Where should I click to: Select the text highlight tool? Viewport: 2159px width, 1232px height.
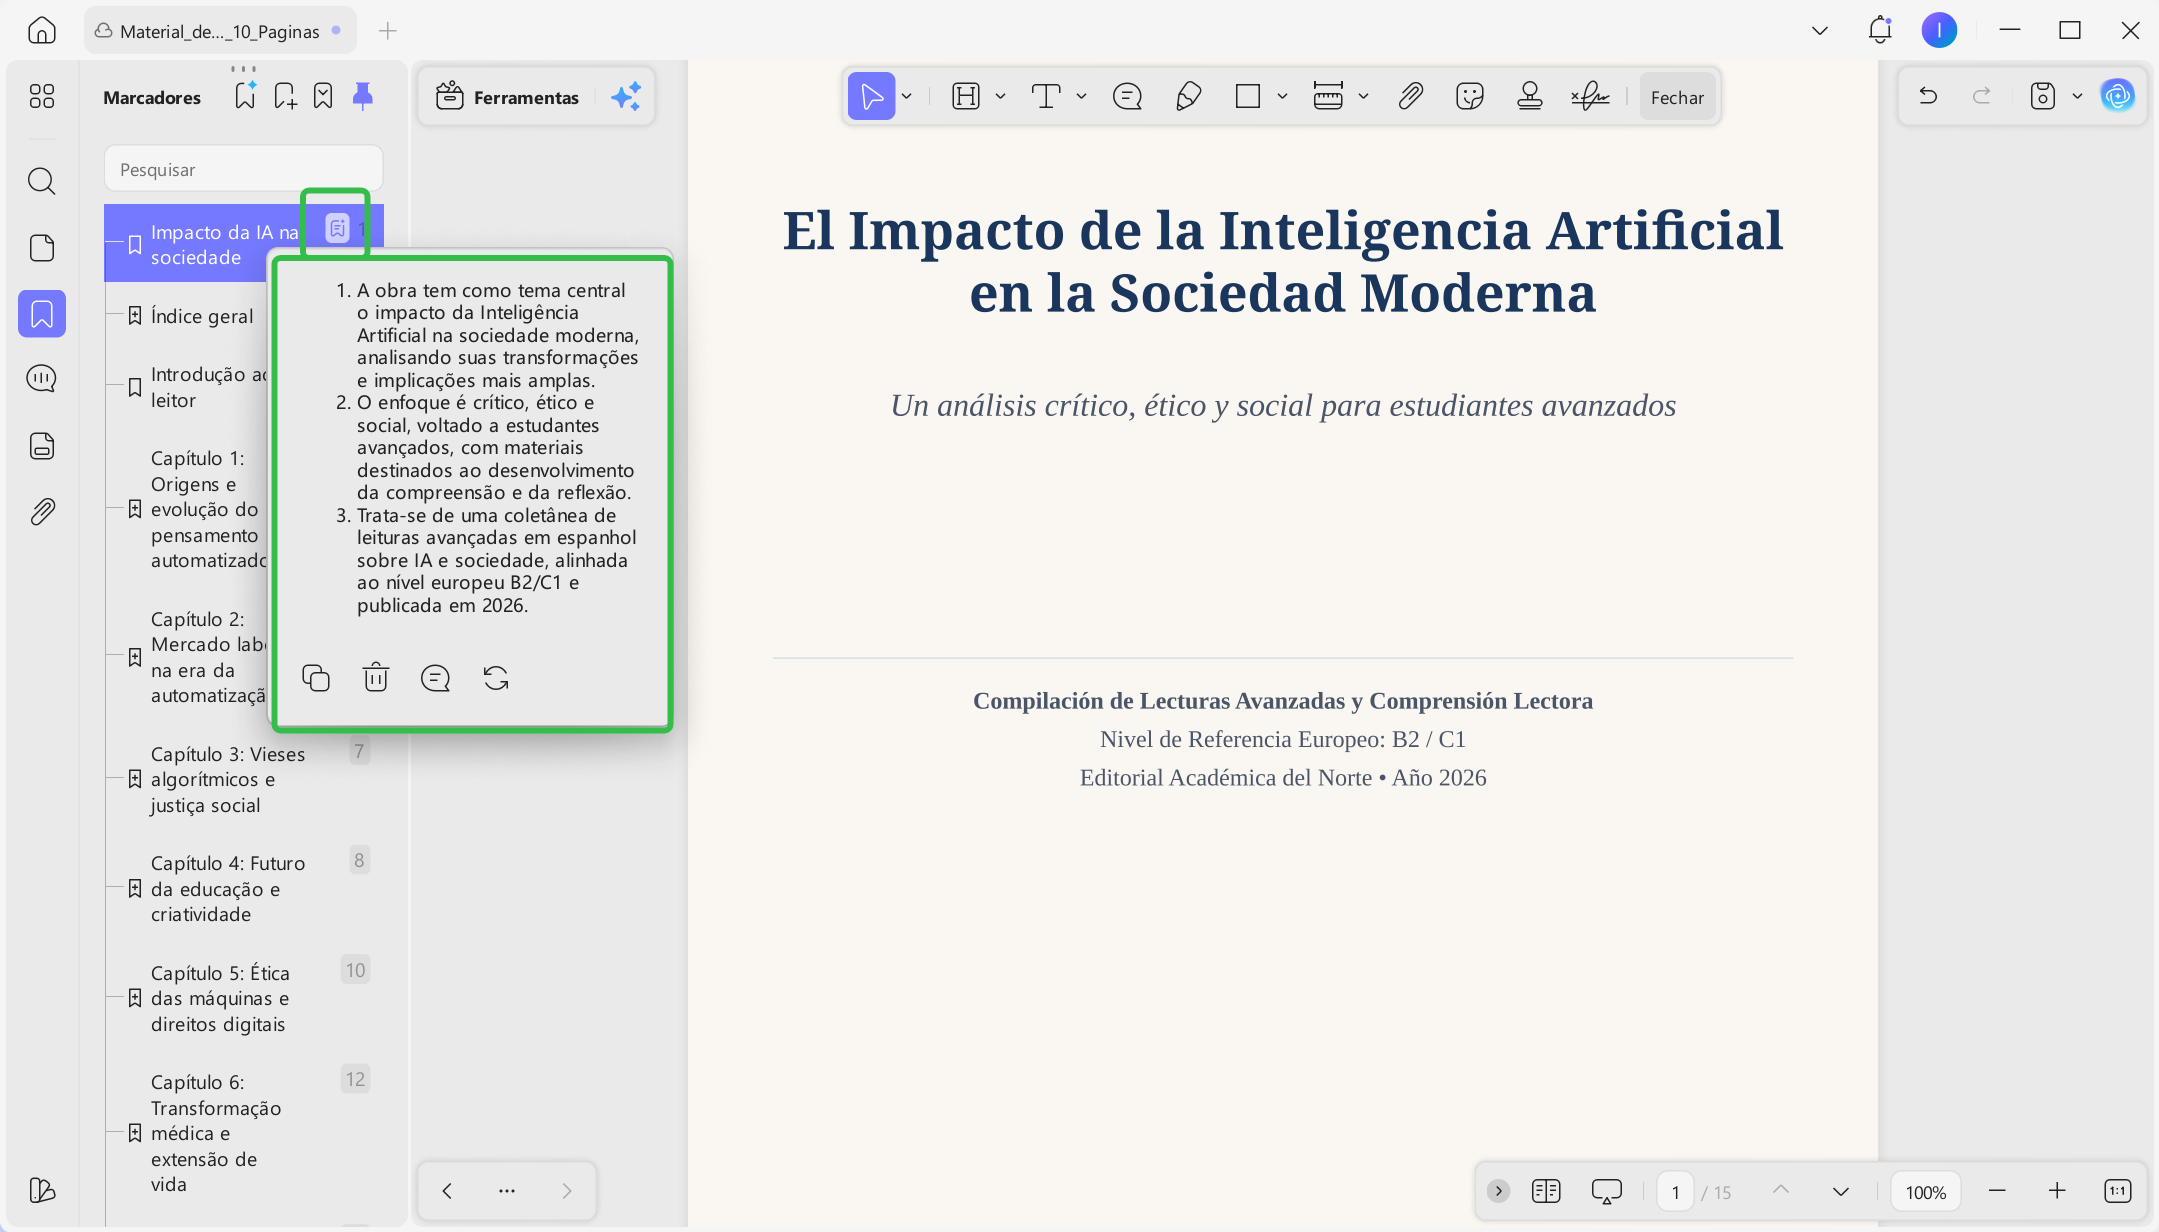pos(966,97)
